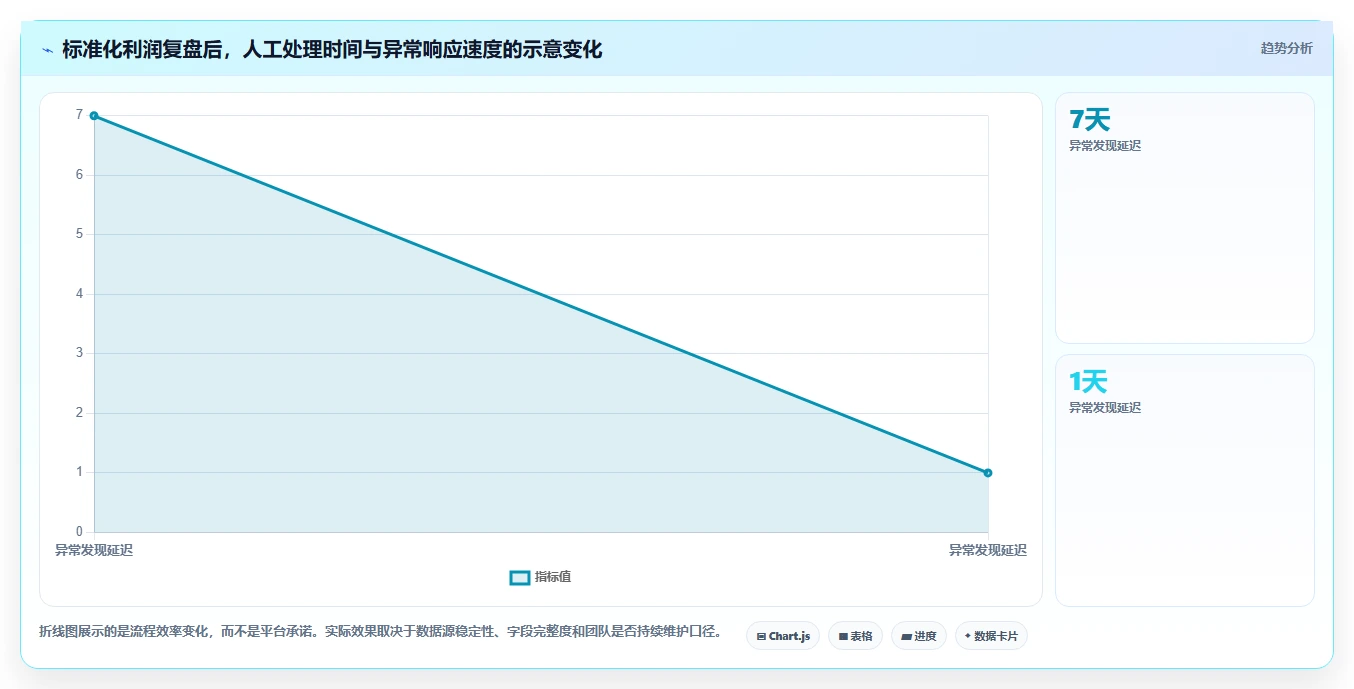Click 异常发现延迟 label under 1天
Image resolution: width=1354 pixels, height=689 pixels.
tap(1105, 408)
